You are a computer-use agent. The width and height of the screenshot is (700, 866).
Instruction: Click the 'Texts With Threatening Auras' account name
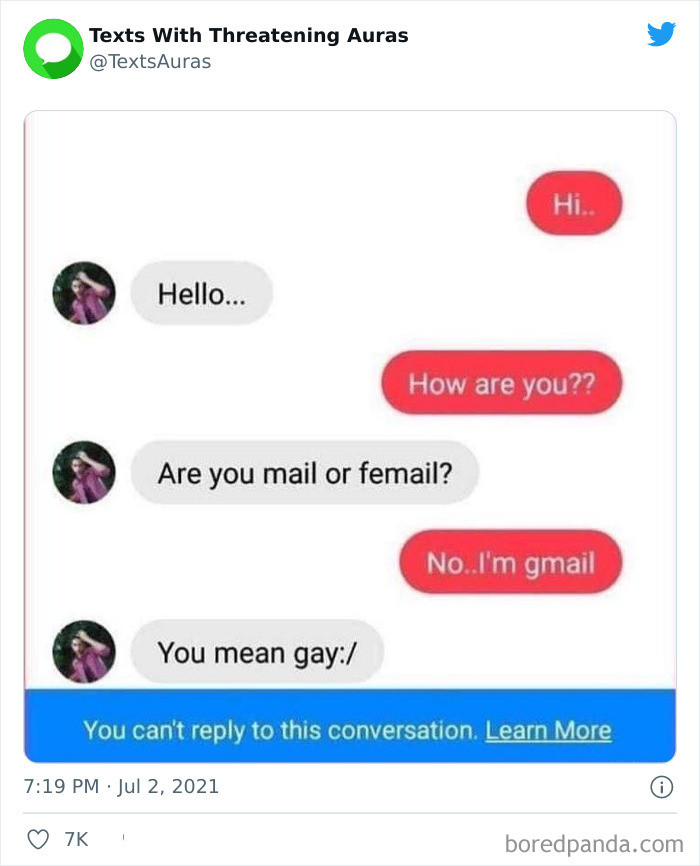[249, 35]
